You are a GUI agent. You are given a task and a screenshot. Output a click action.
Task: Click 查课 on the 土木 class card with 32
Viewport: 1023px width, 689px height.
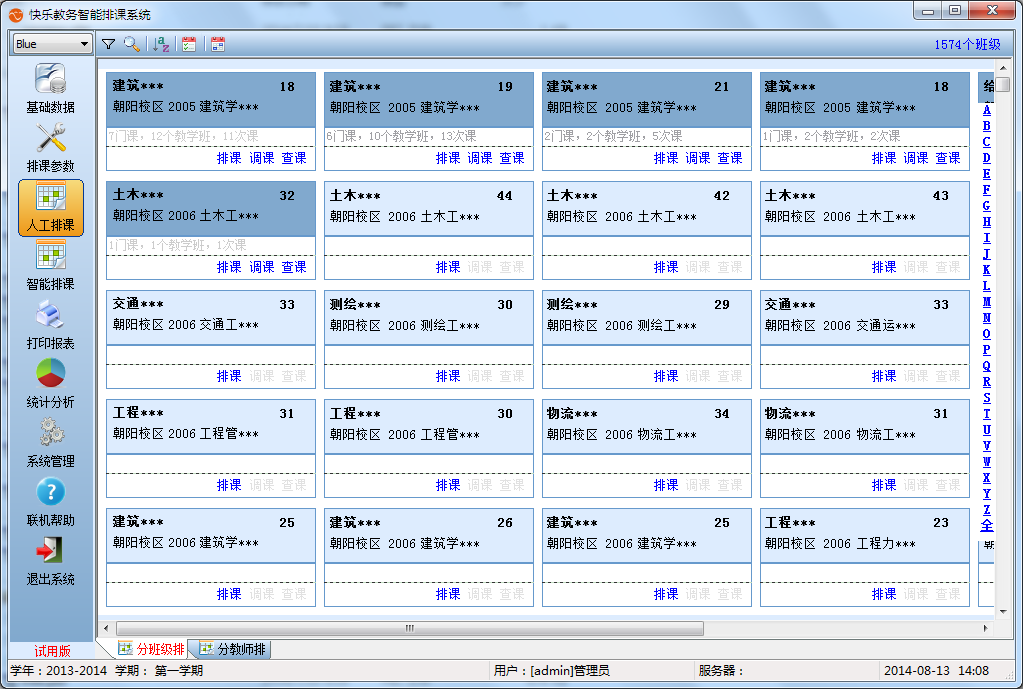coord(294,267)
